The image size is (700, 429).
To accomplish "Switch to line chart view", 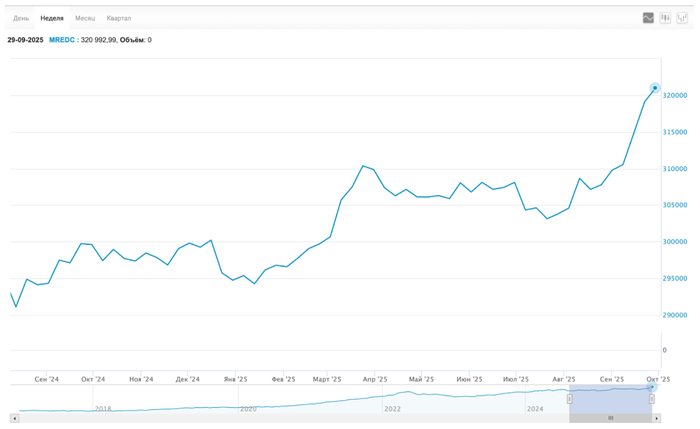I will [648, 18].
